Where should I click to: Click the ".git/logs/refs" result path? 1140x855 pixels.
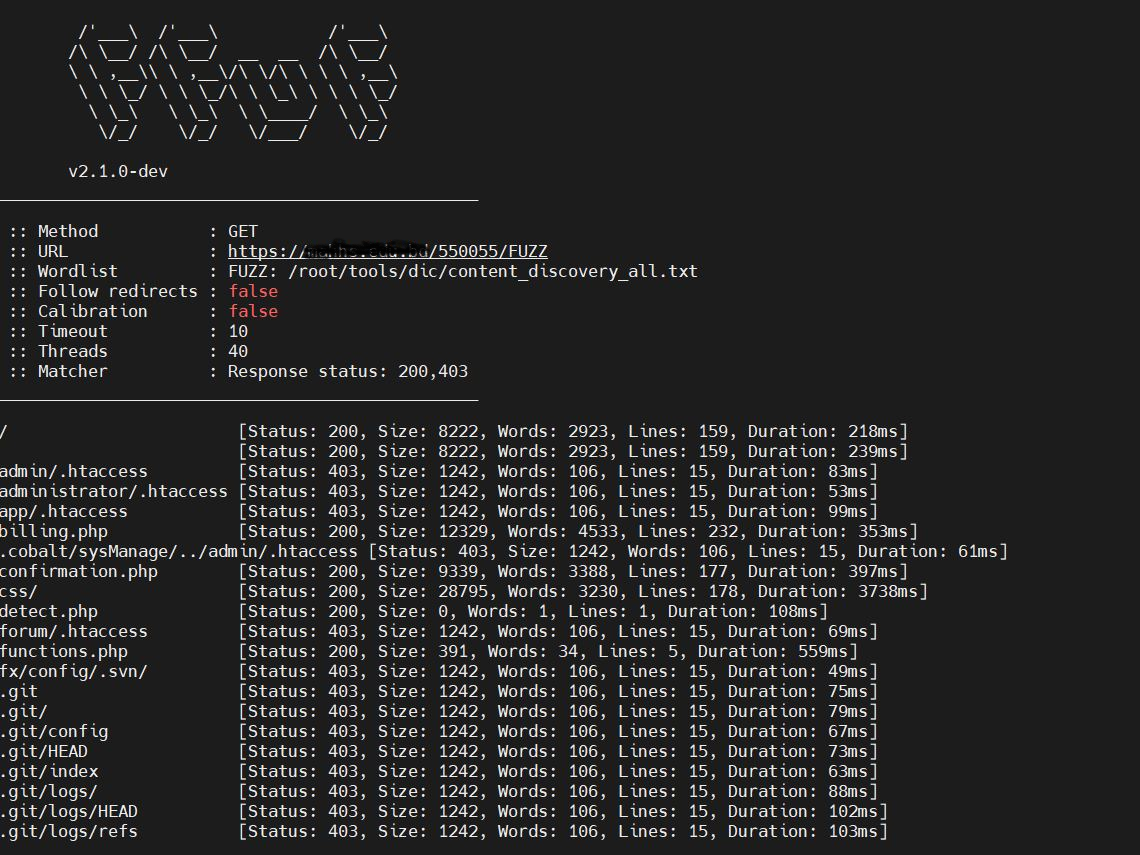69,831
